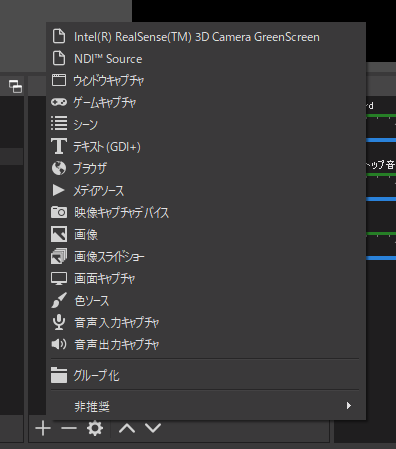Click the picture icon next to 画像
The width and height of the screenshot is (396, 449).
59,234
